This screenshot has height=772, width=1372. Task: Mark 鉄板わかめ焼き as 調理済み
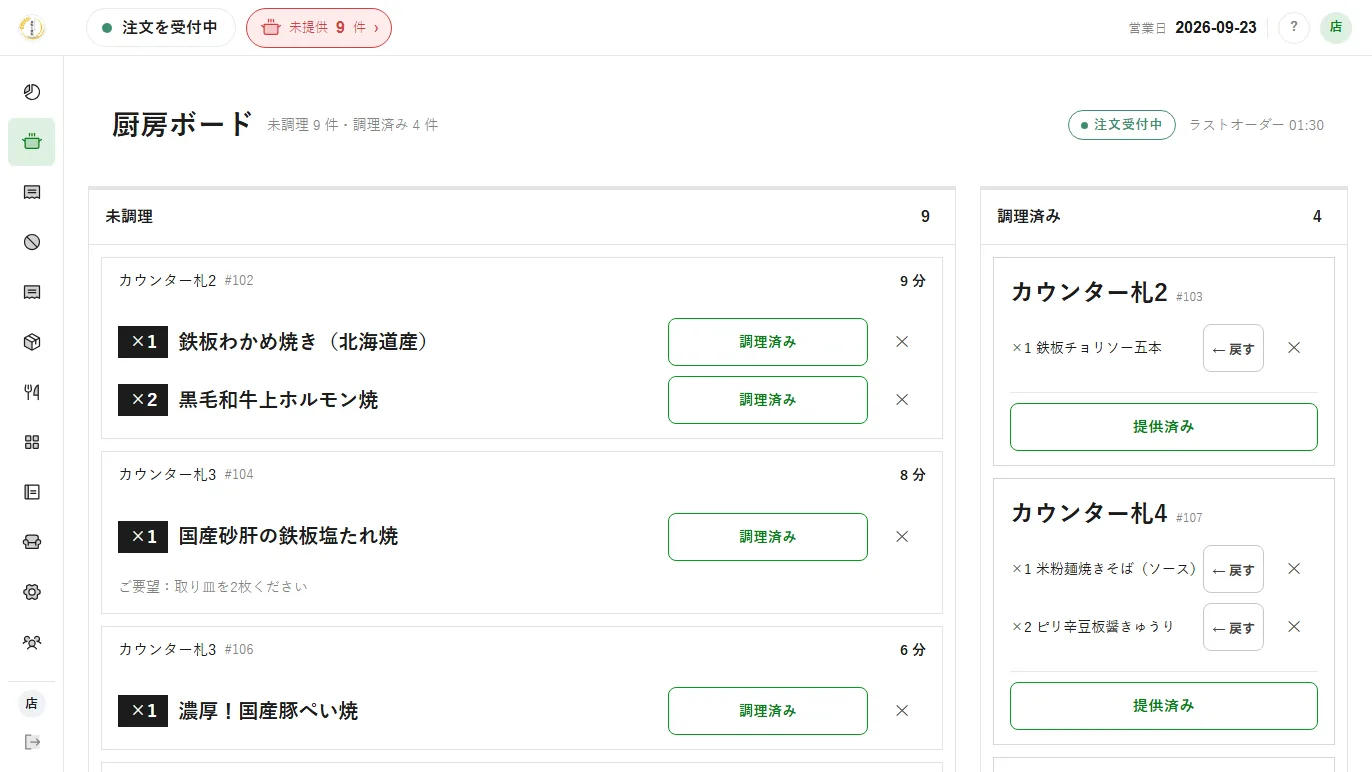coord(768,342)
